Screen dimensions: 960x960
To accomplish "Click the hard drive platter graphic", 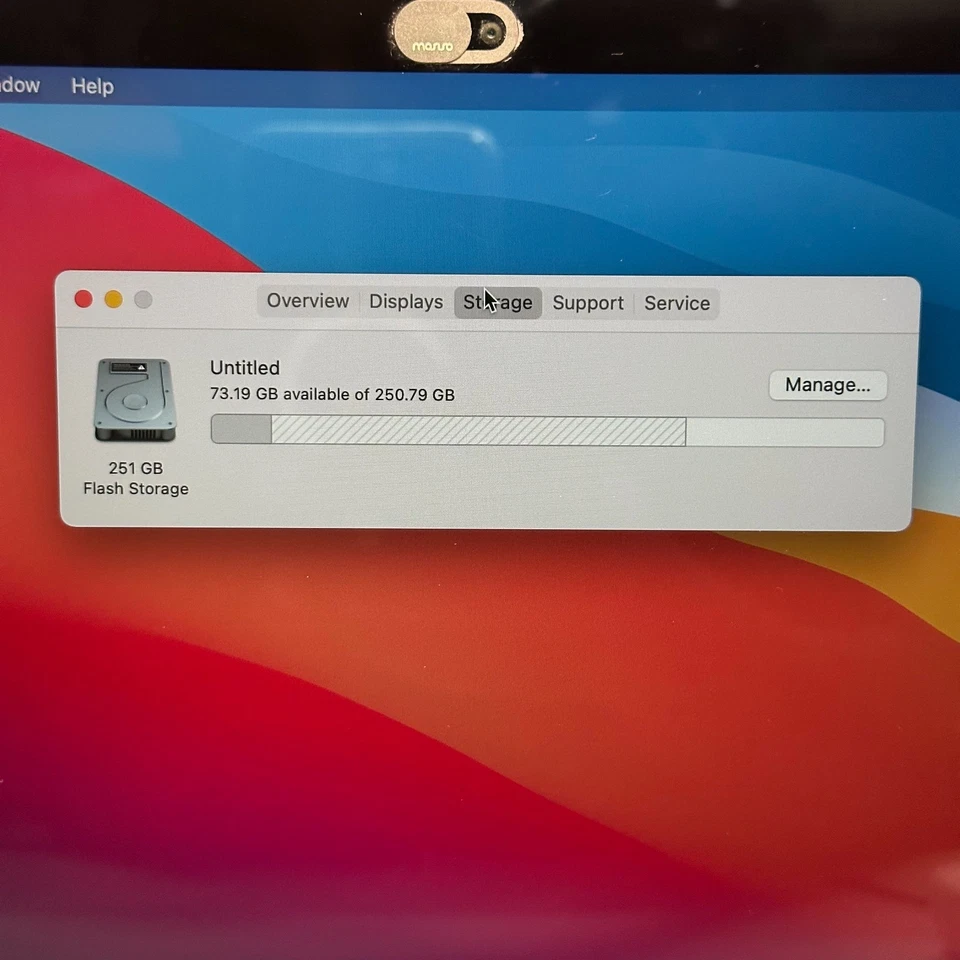I will (x=130, y=403).
